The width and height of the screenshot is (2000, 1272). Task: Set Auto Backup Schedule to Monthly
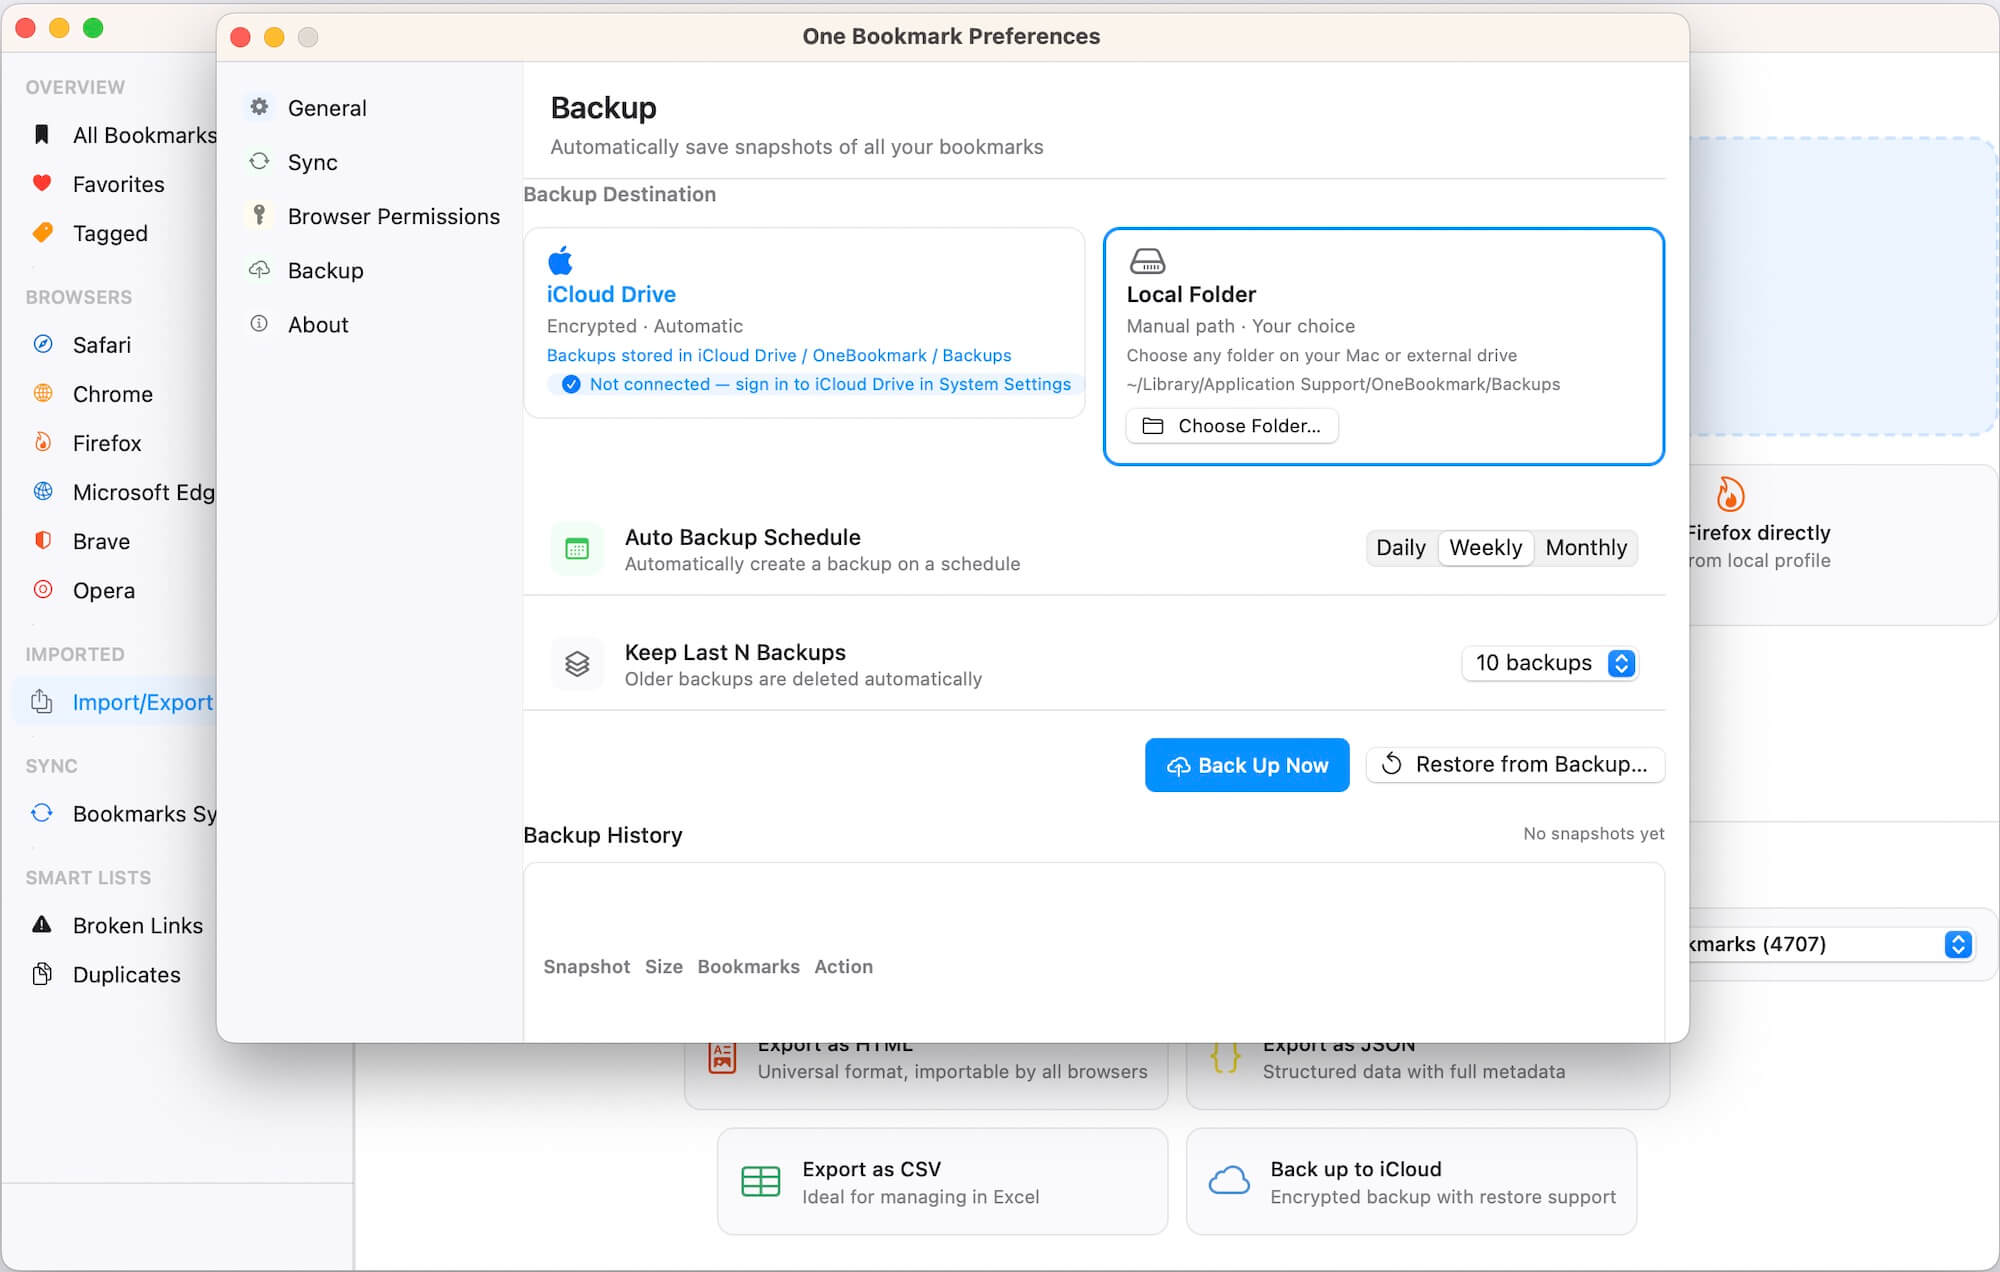click(x=1586, y=548)
